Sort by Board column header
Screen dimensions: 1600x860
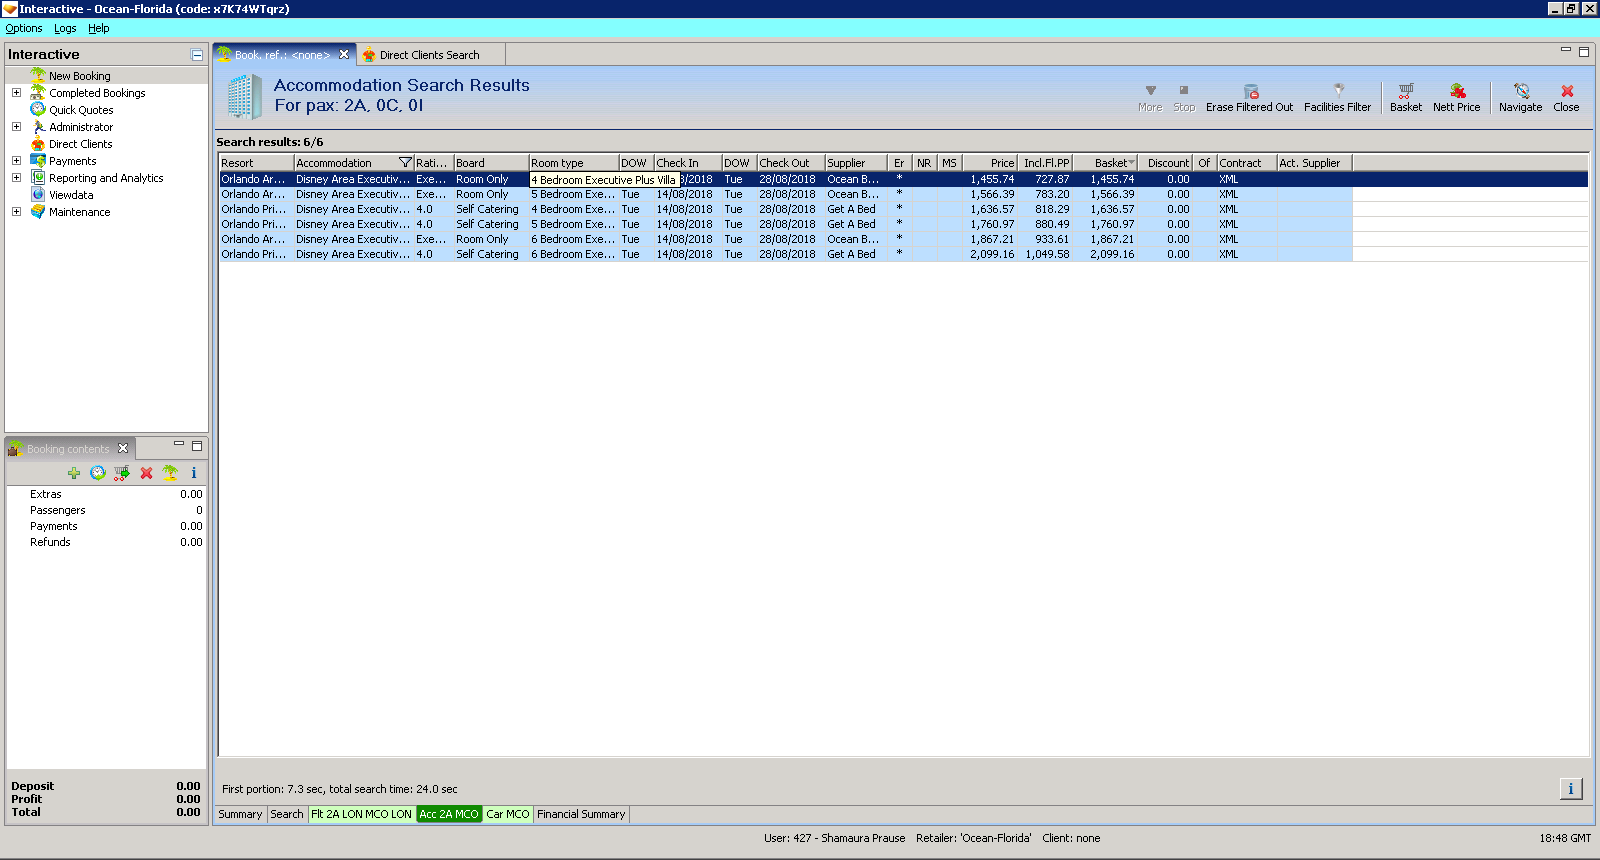(491, 163)
